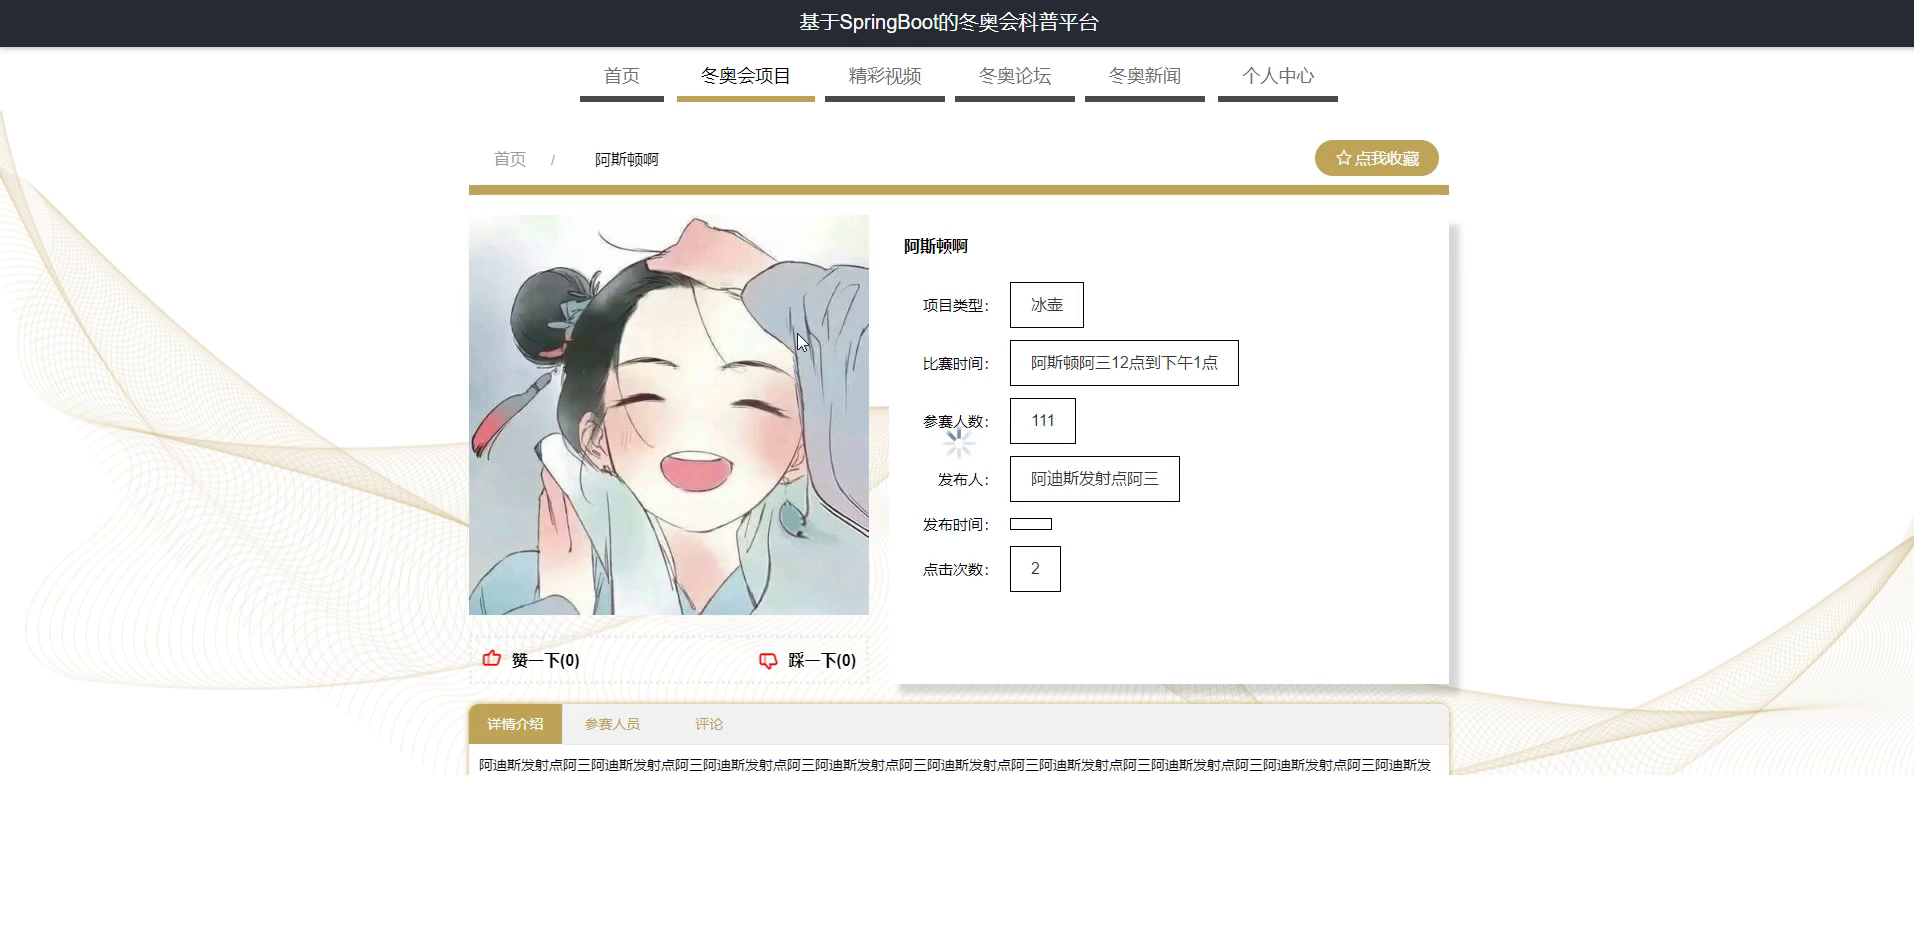Click the 首页 breadcrumb link
1914x932 pixels.
[x=510, y=159]
